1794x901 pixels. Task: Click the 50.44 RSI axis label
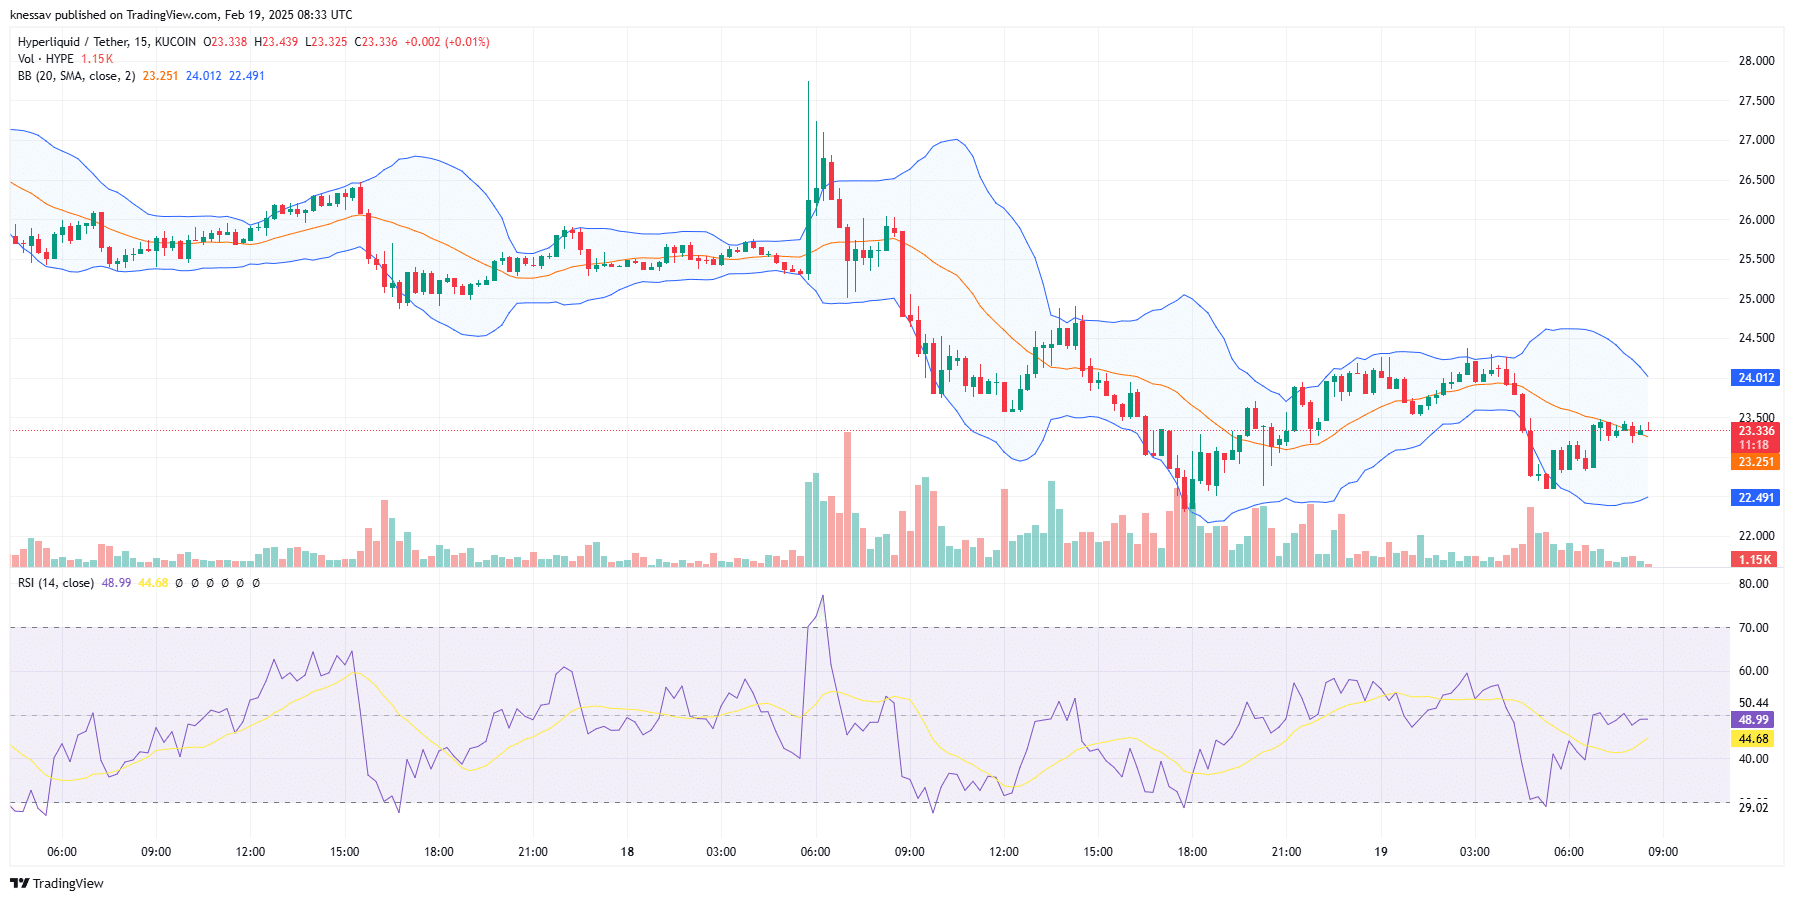pyautogui.click(x=1753, y=703)
